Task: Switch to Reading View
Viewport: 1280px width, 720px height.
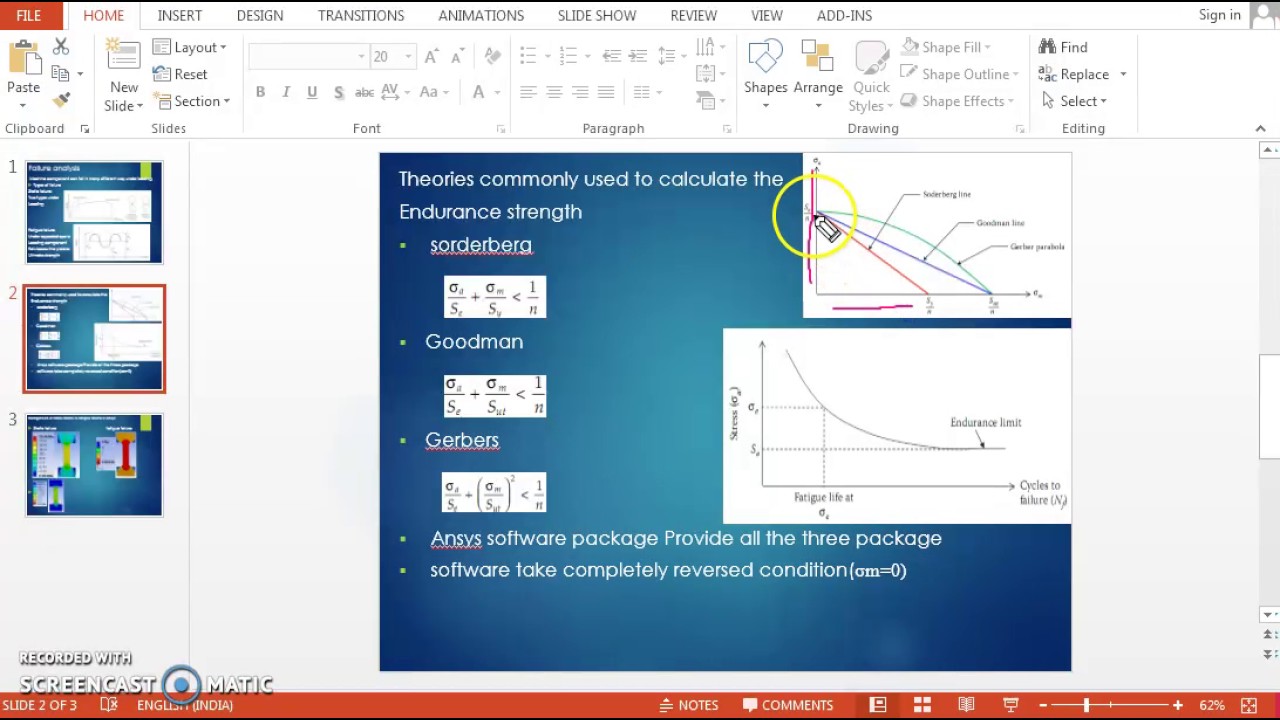Action: (966, 705)
